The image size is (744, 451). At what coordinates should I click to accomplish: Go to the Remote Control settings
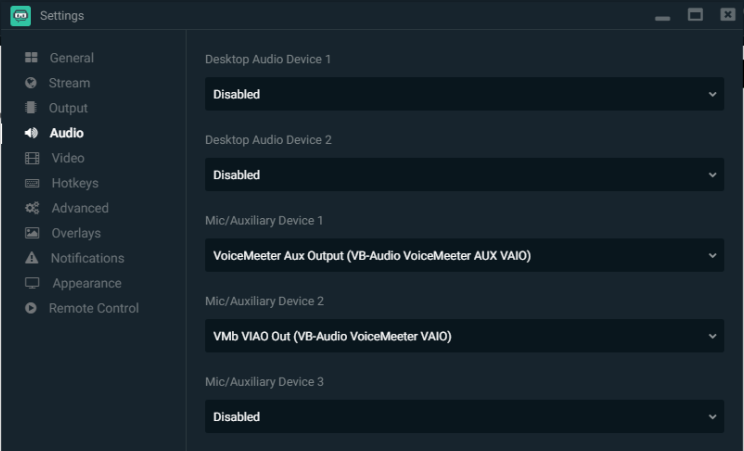pyautogui.click(x=94, y=308)
